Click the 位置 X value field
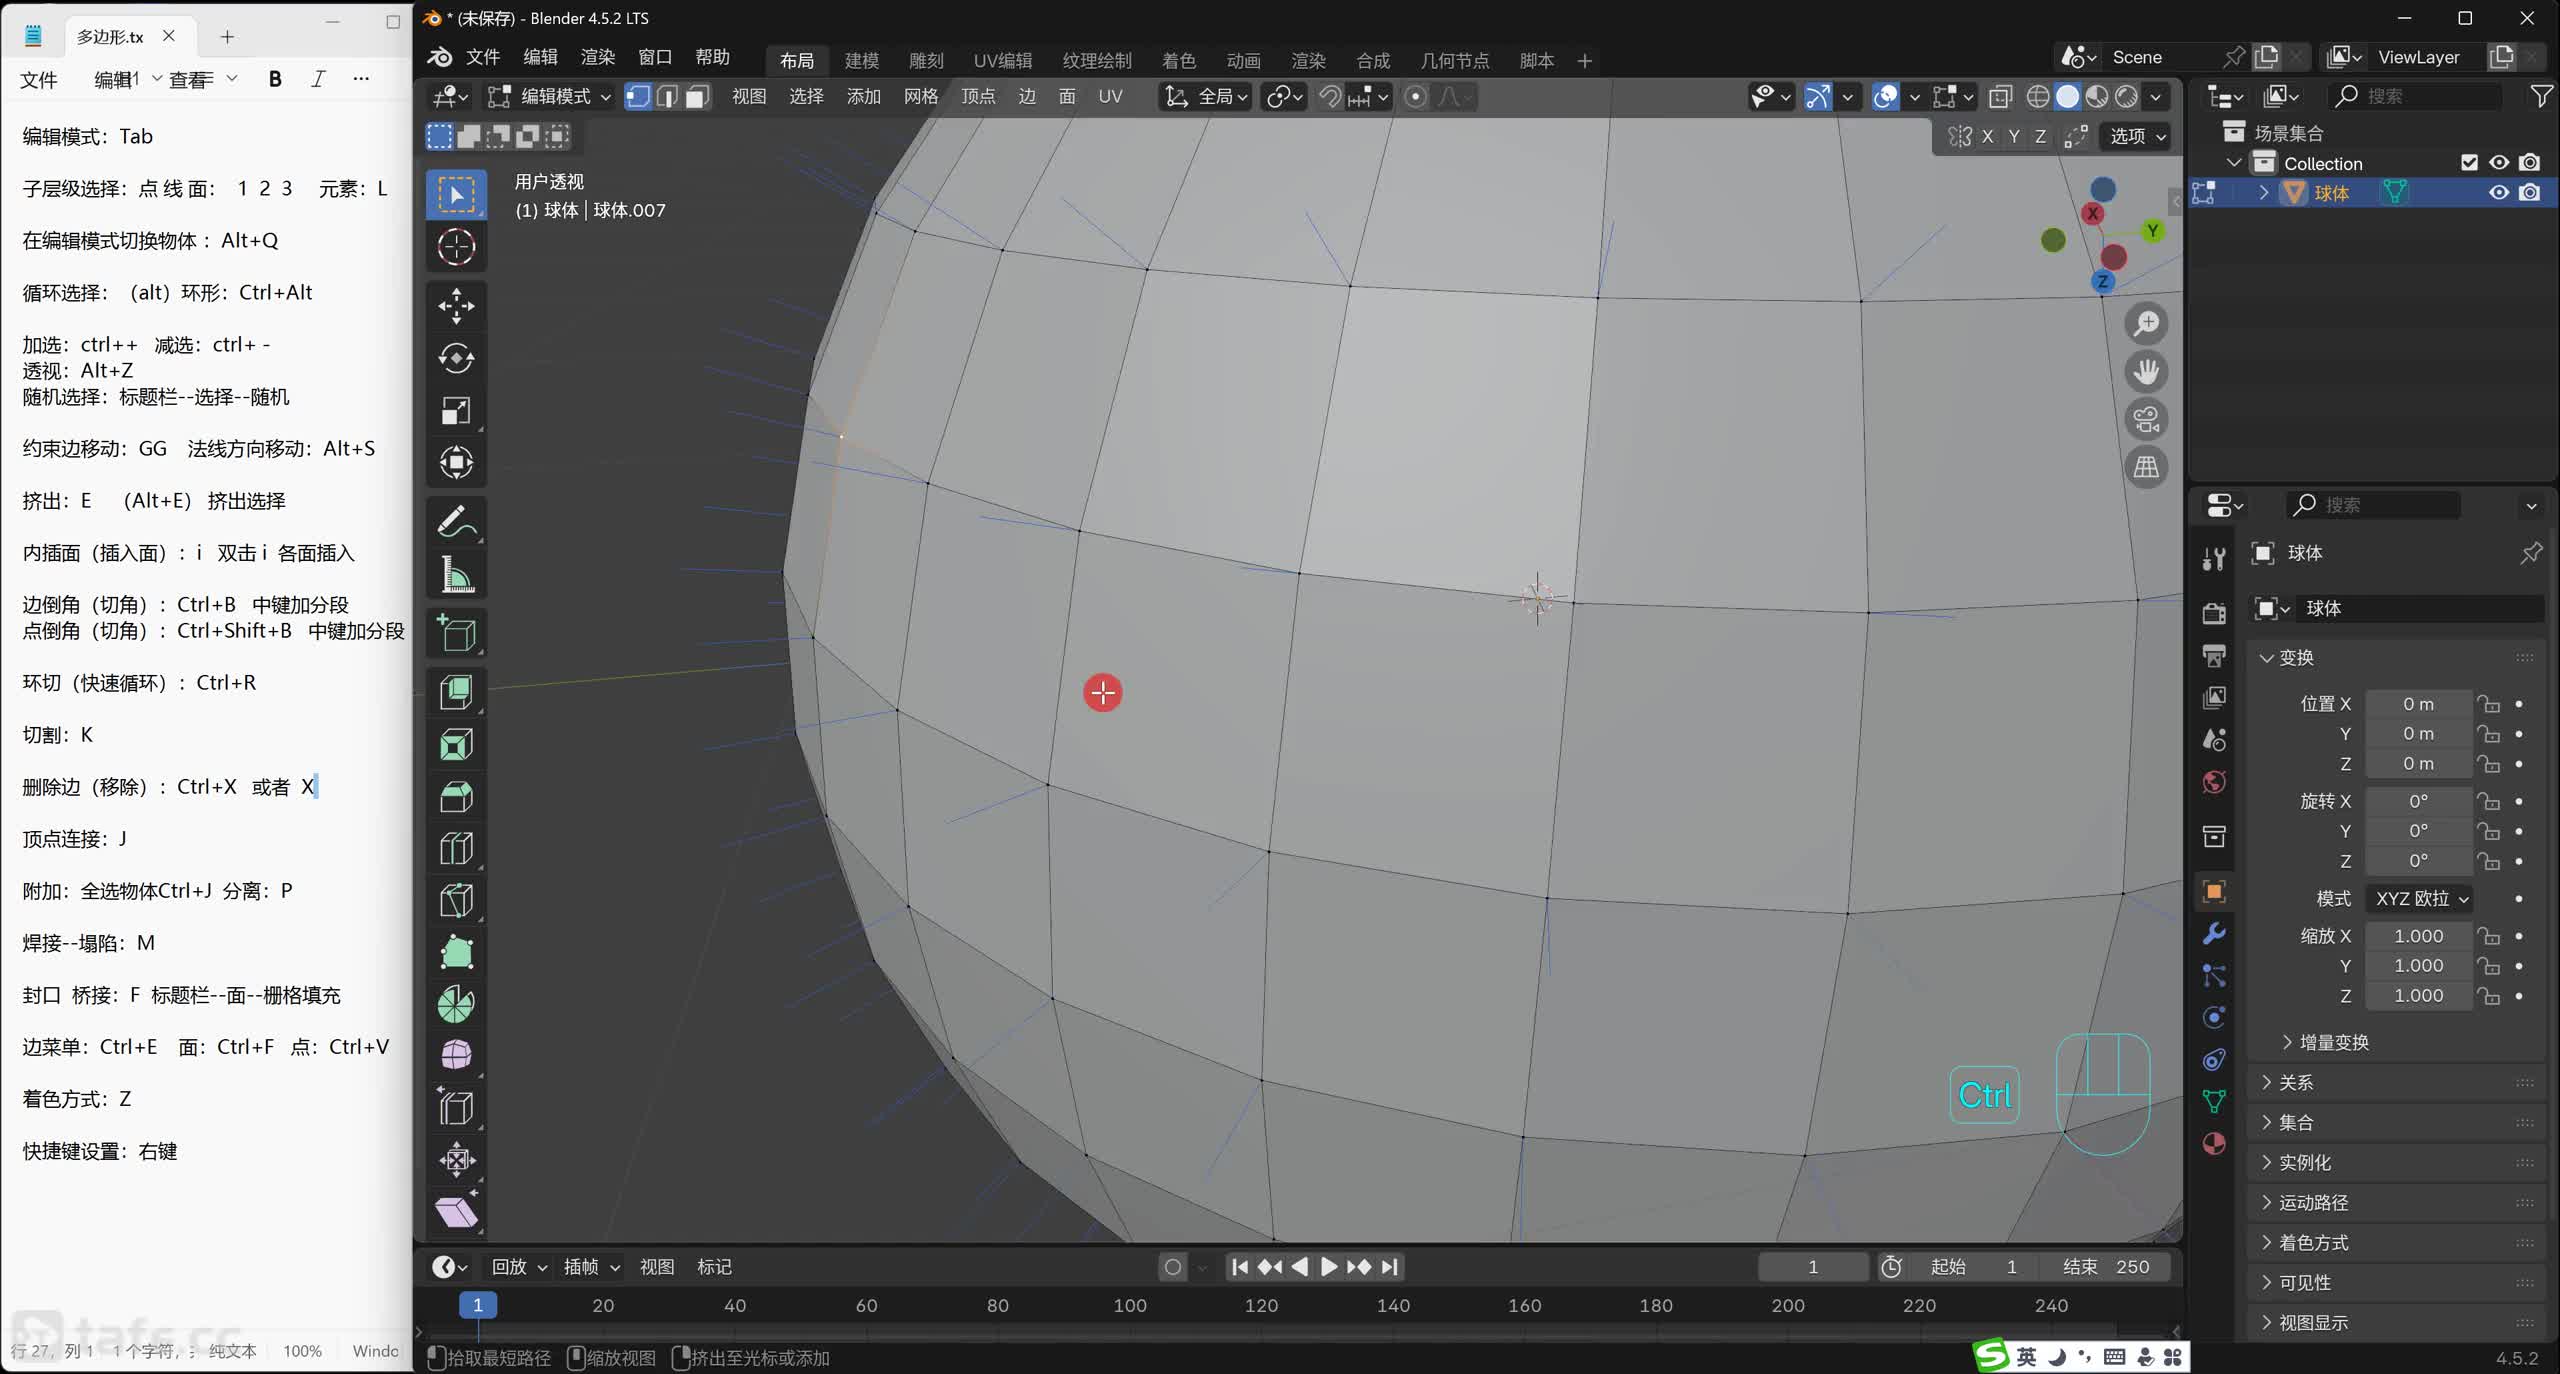The width and height of the screenshot is (2560, 1374). click(2417, 704)
